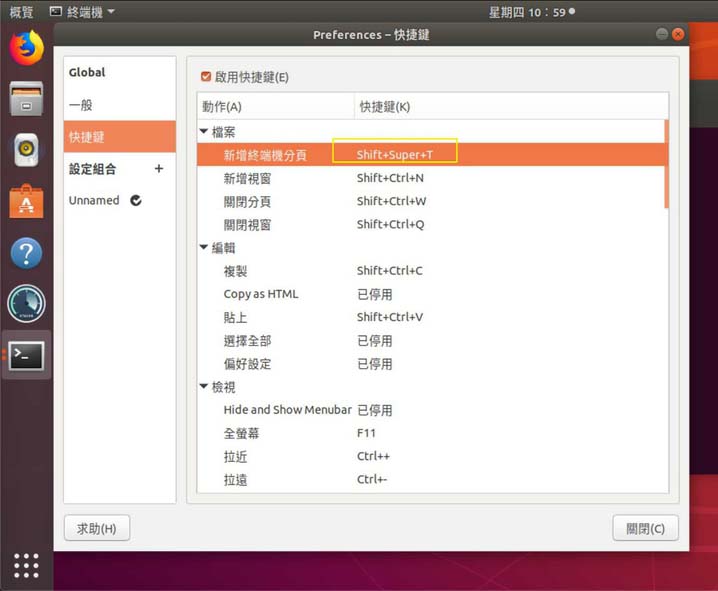Select the 貼上 row

click(433, 317)
